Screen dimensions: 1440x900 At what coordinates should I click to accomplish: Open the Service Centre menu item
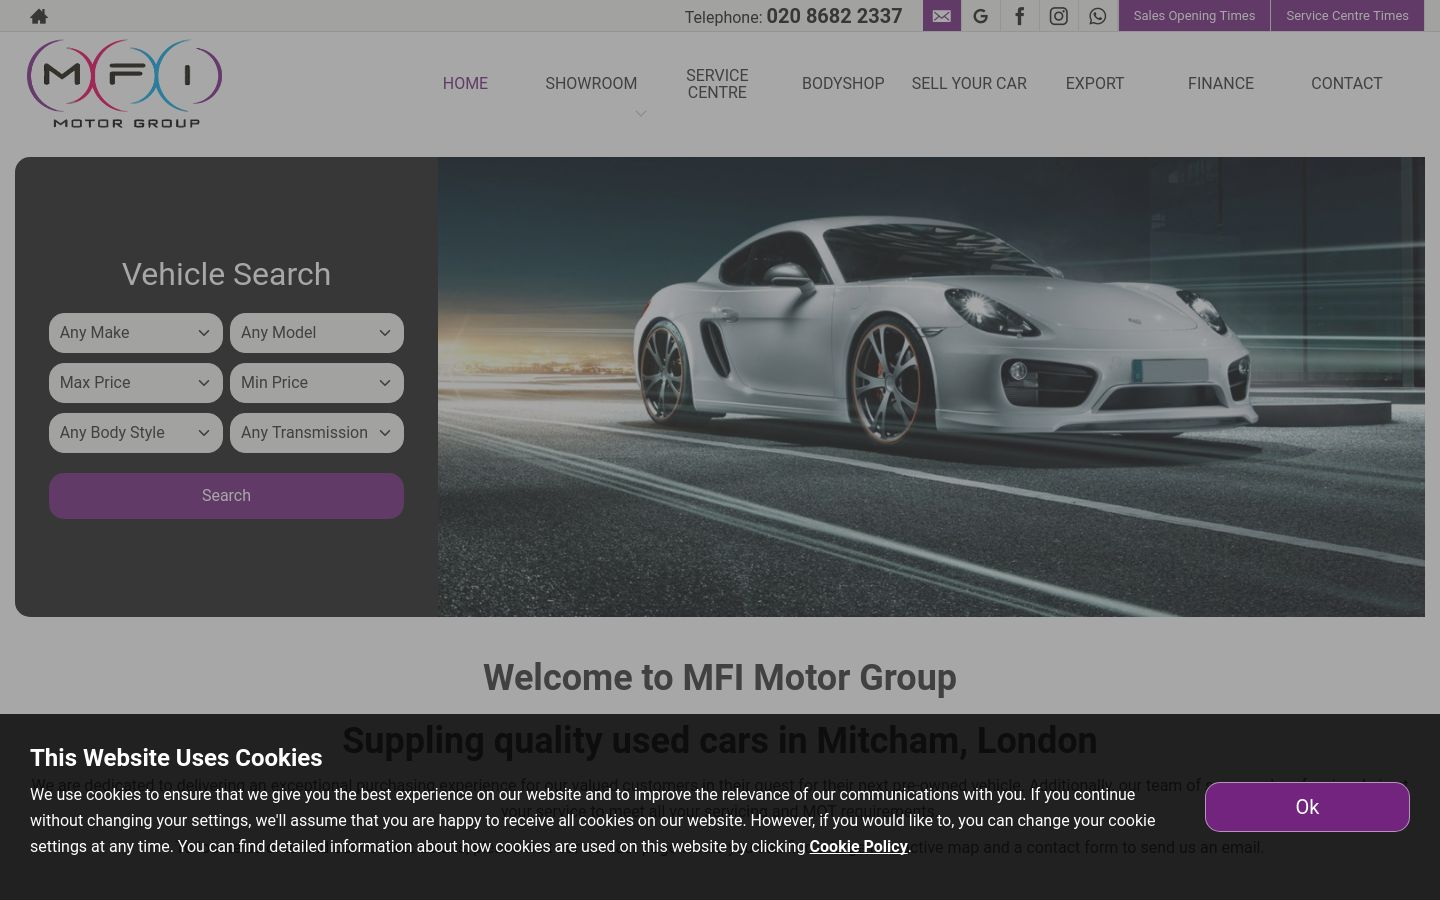[717, 84]
